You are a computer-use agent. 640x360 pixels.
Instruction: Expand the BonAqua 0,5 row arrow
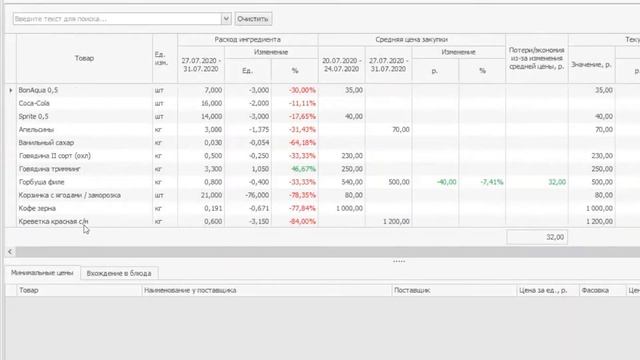click(x=11, y=90)
